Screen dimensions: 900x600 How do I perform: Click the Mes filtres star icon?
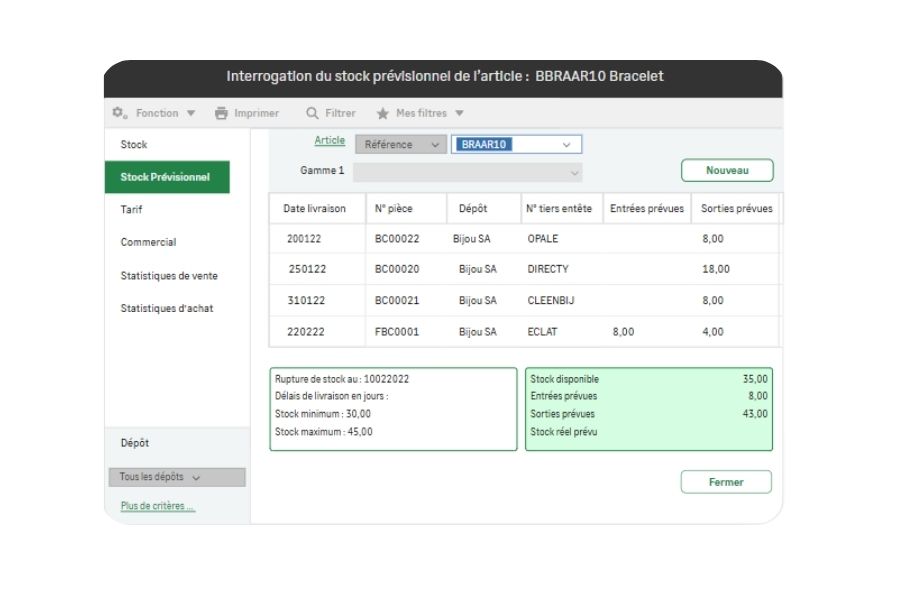[382, 113]
